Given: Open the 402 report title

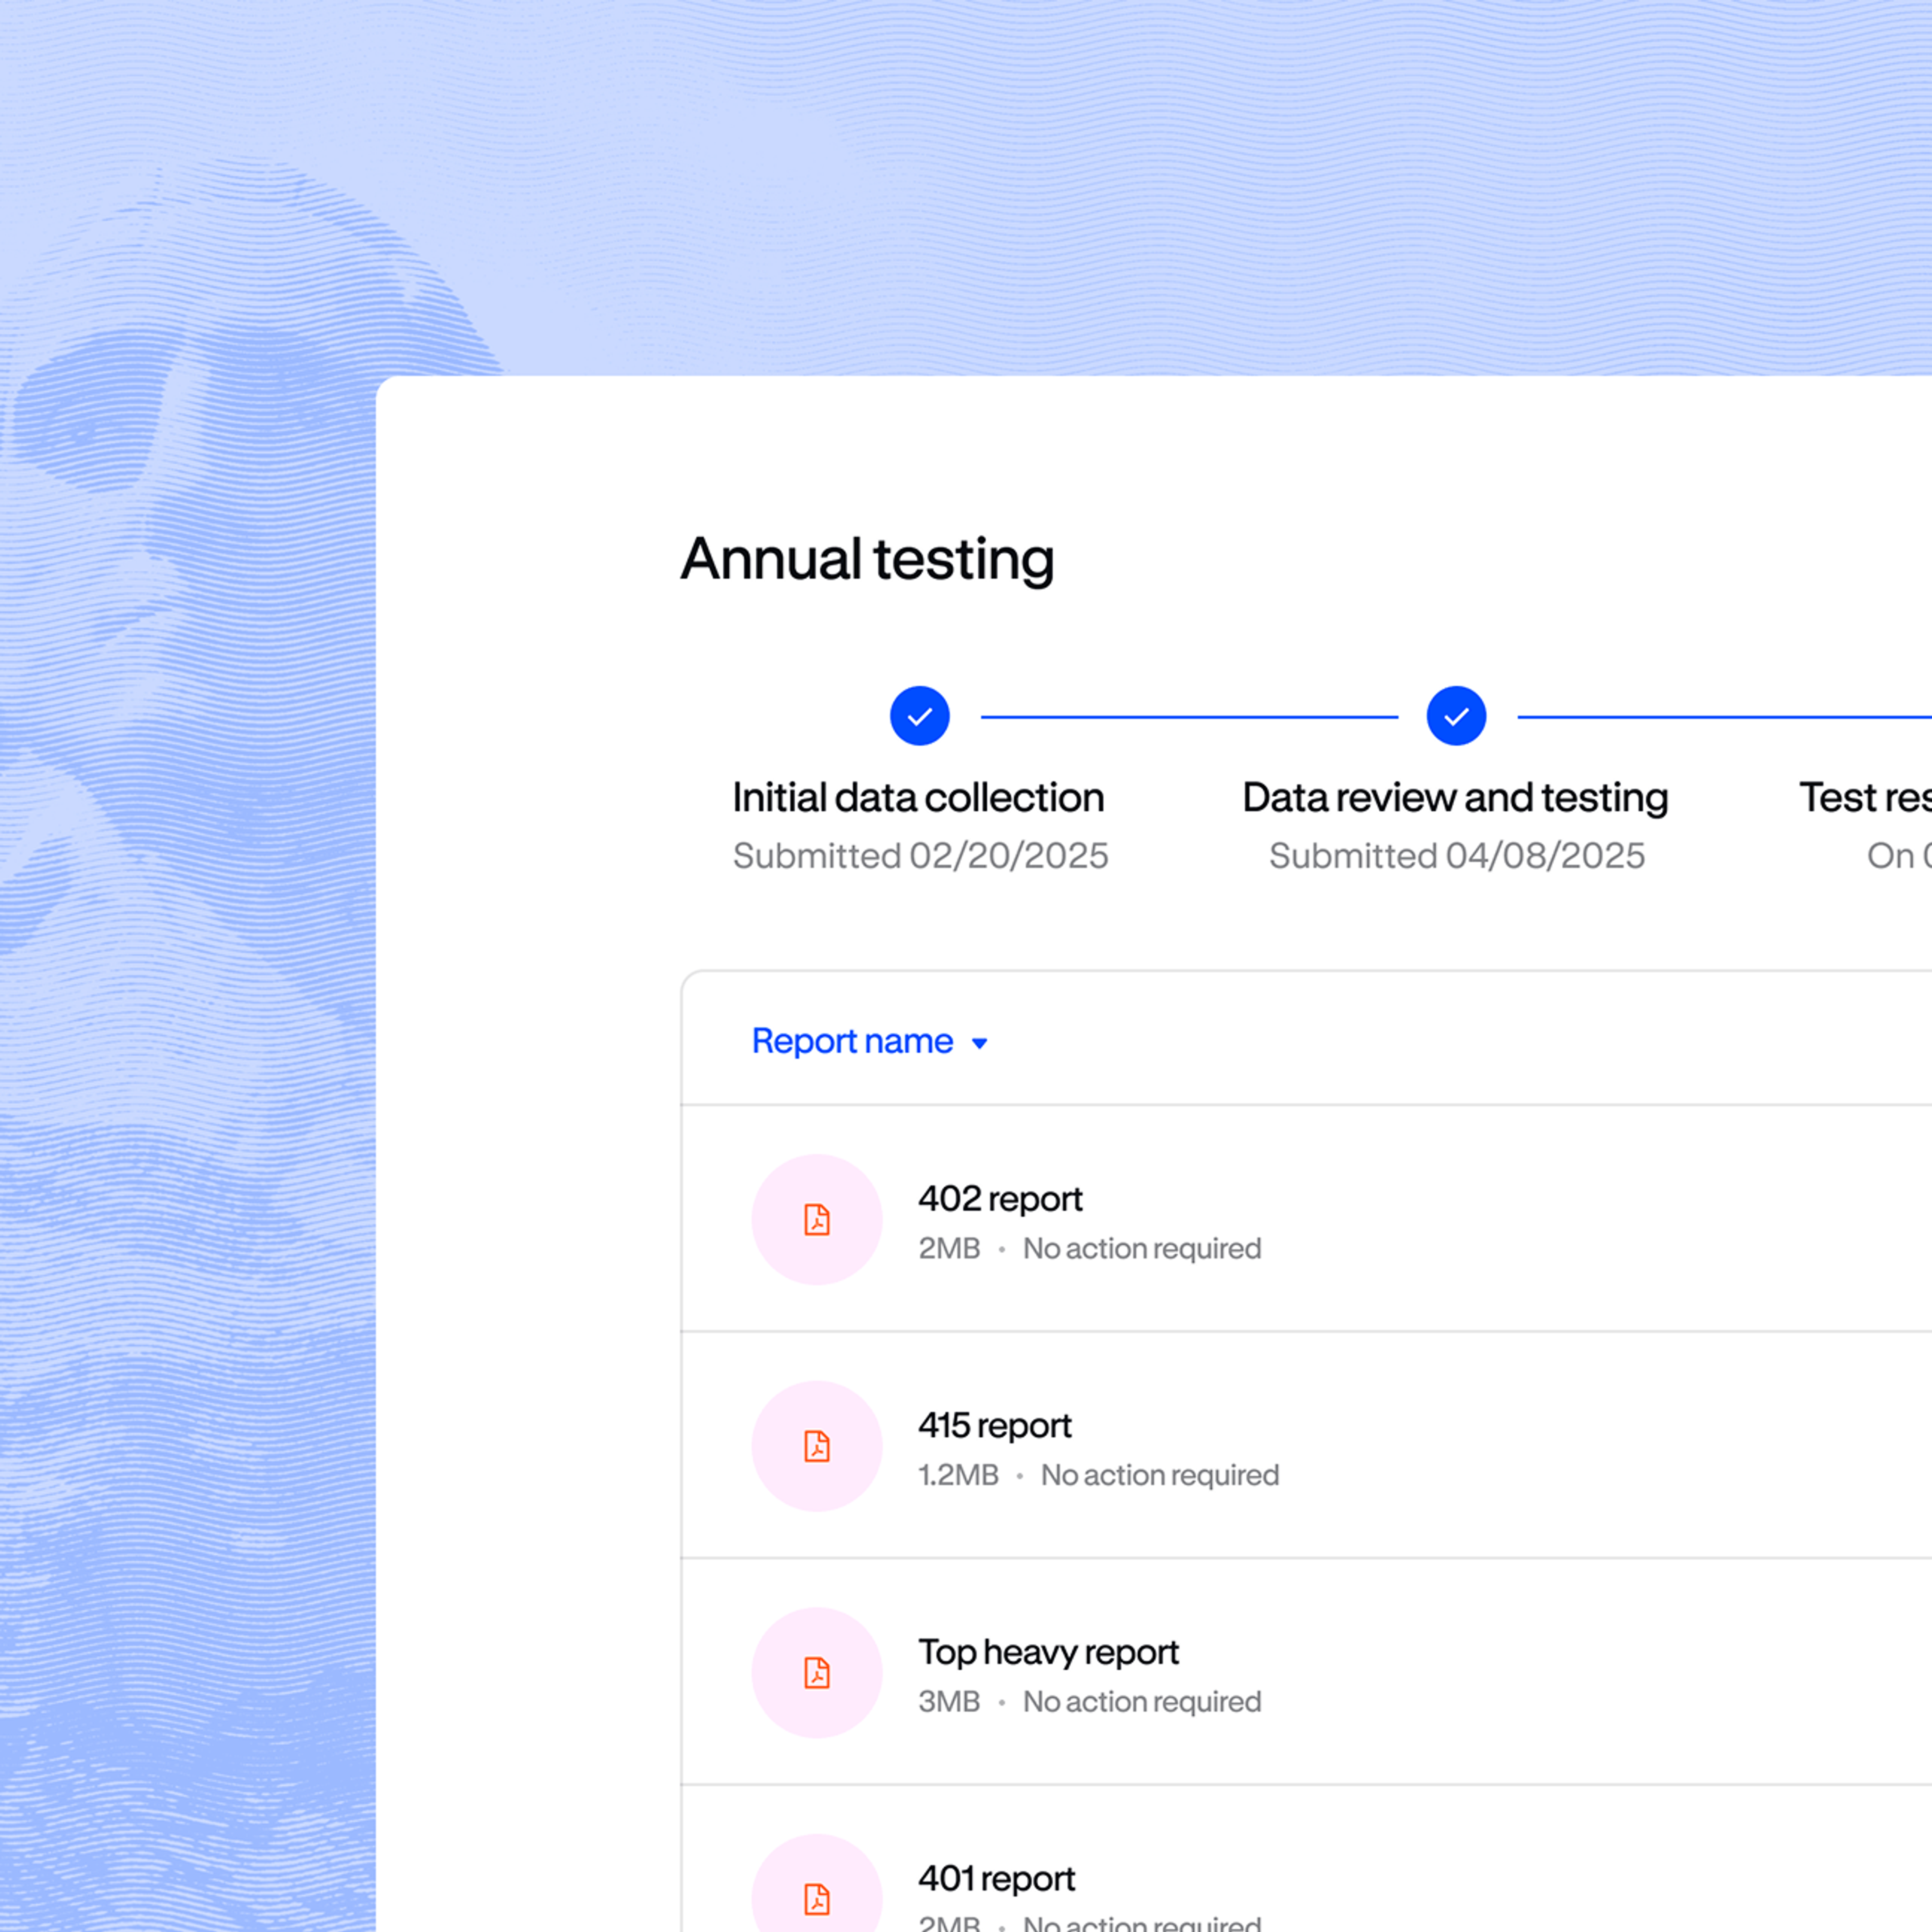Looking at the screenshot, I should (1000, 1198).
